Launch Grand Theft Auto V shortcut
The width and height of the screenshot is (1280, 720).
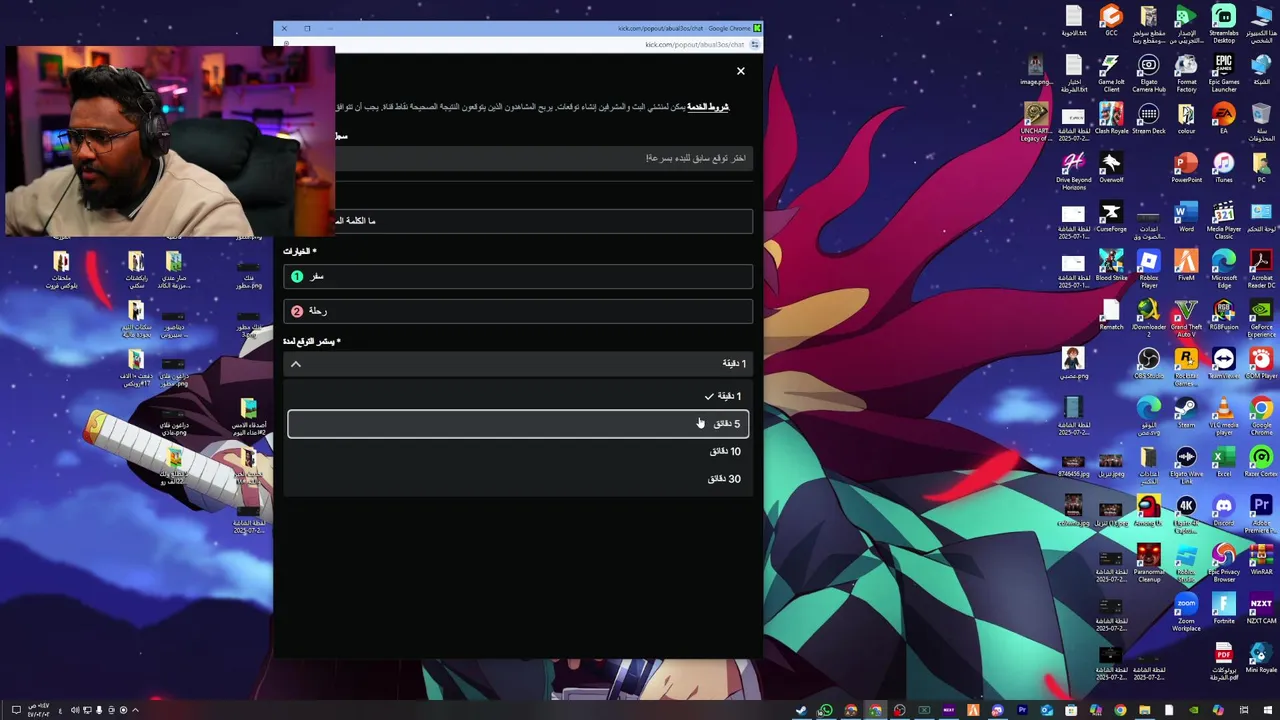point(1186,318)
